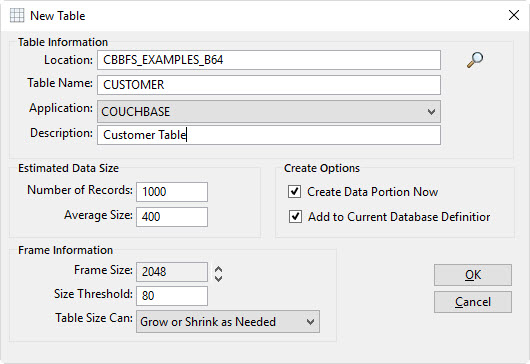
Task: Click the Frame Information group label
Action: (65, 250)
